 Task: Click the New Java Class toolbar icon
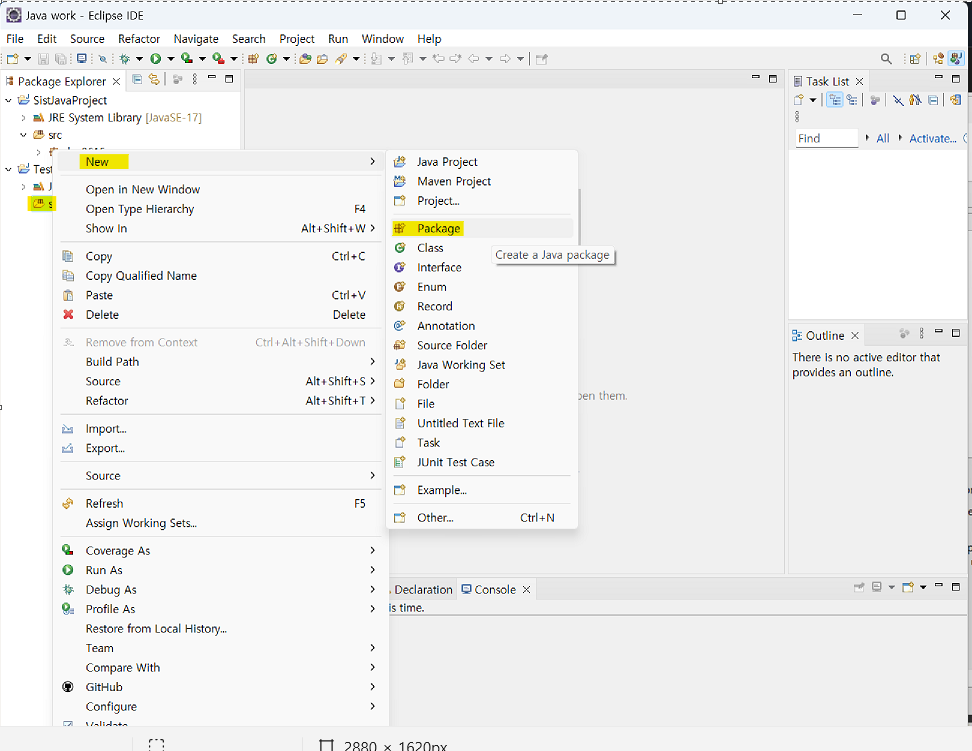(x=272, y=59)
